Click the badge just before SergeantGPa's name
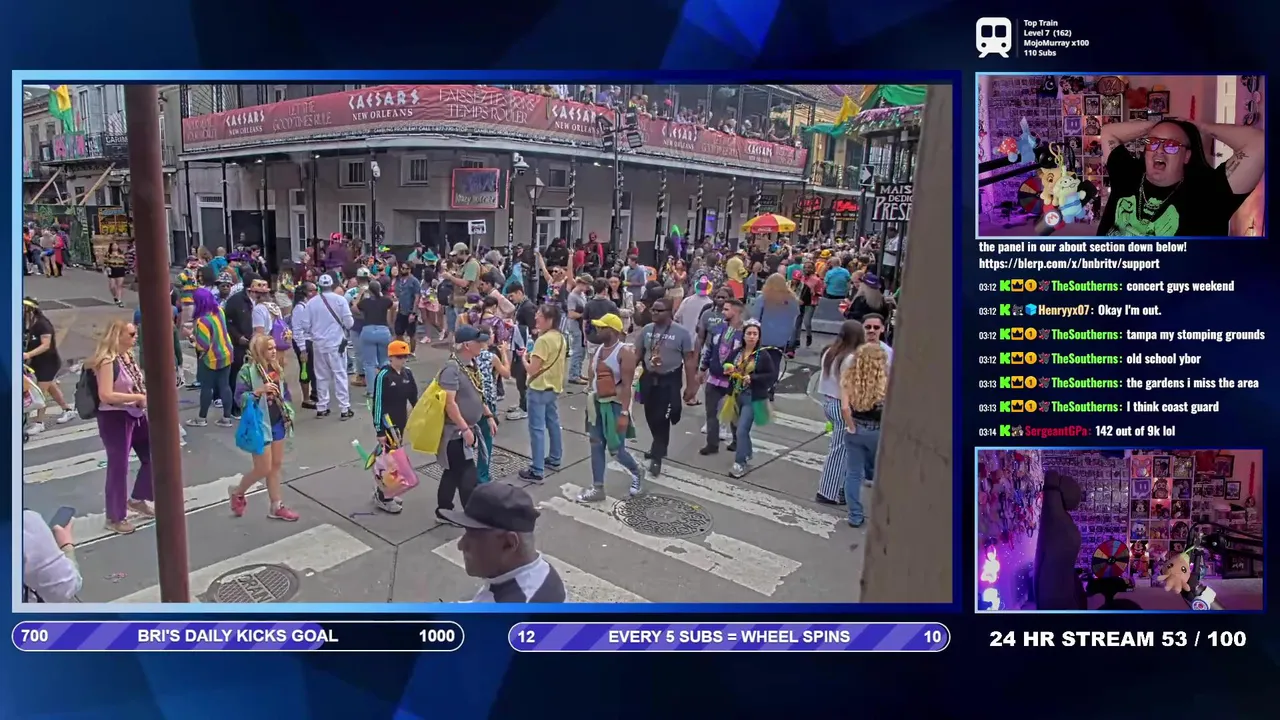This screenshot has height=720, width=1280. point(1018,431)
